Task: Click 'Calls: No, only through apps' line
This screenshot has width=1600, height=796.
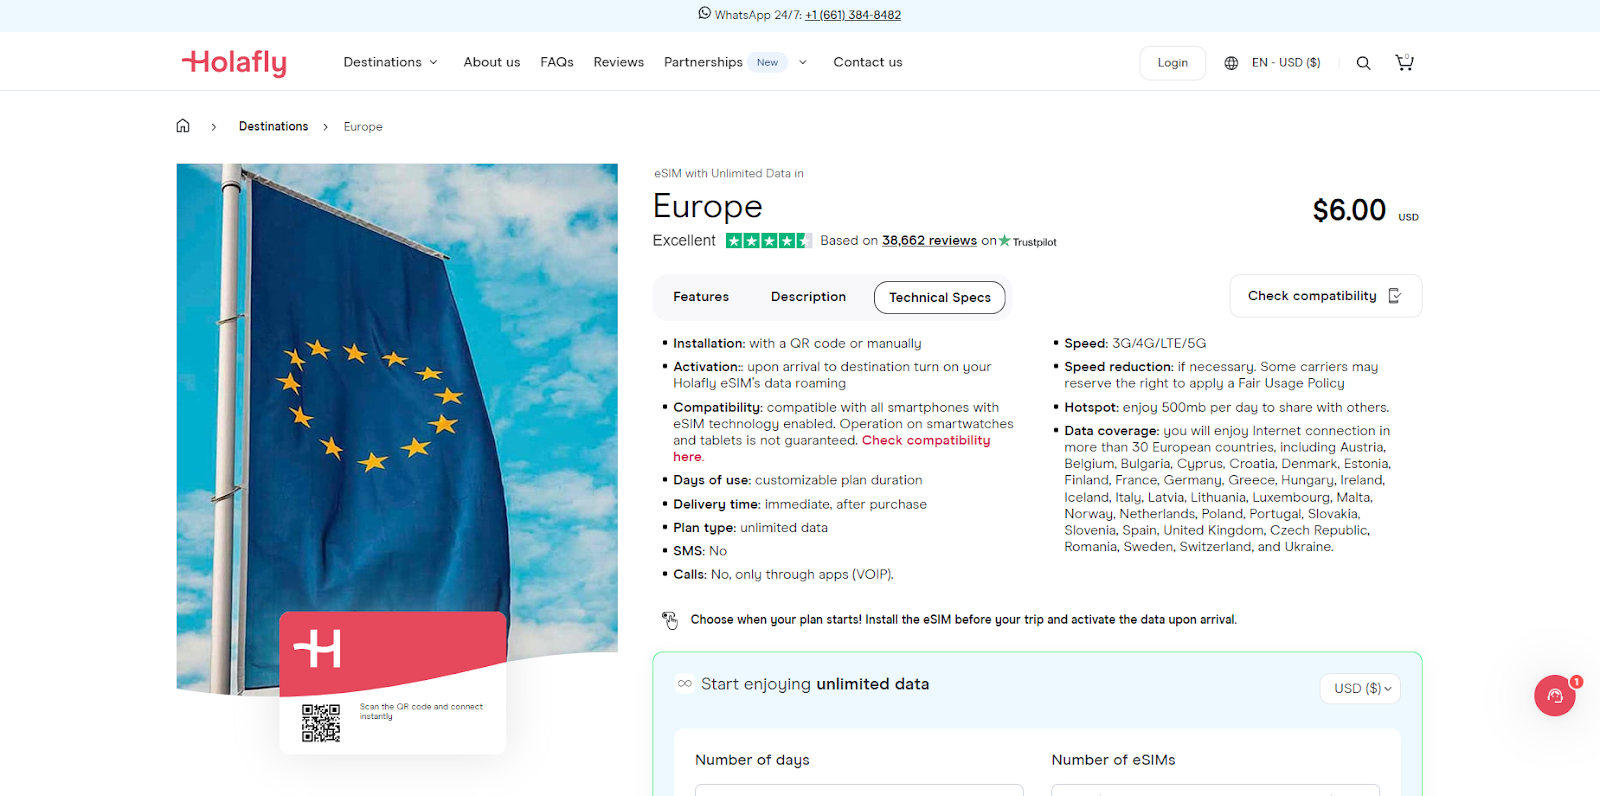Action: pos(783,575)
